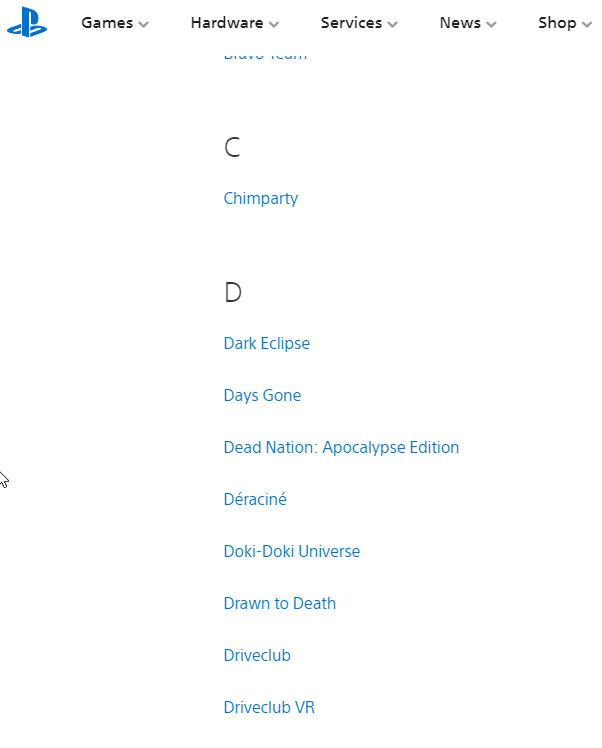Select Dead Nation: Apocalypse Edition link
Viewport: 602px width, 748px height.
[x=342, y=447]
